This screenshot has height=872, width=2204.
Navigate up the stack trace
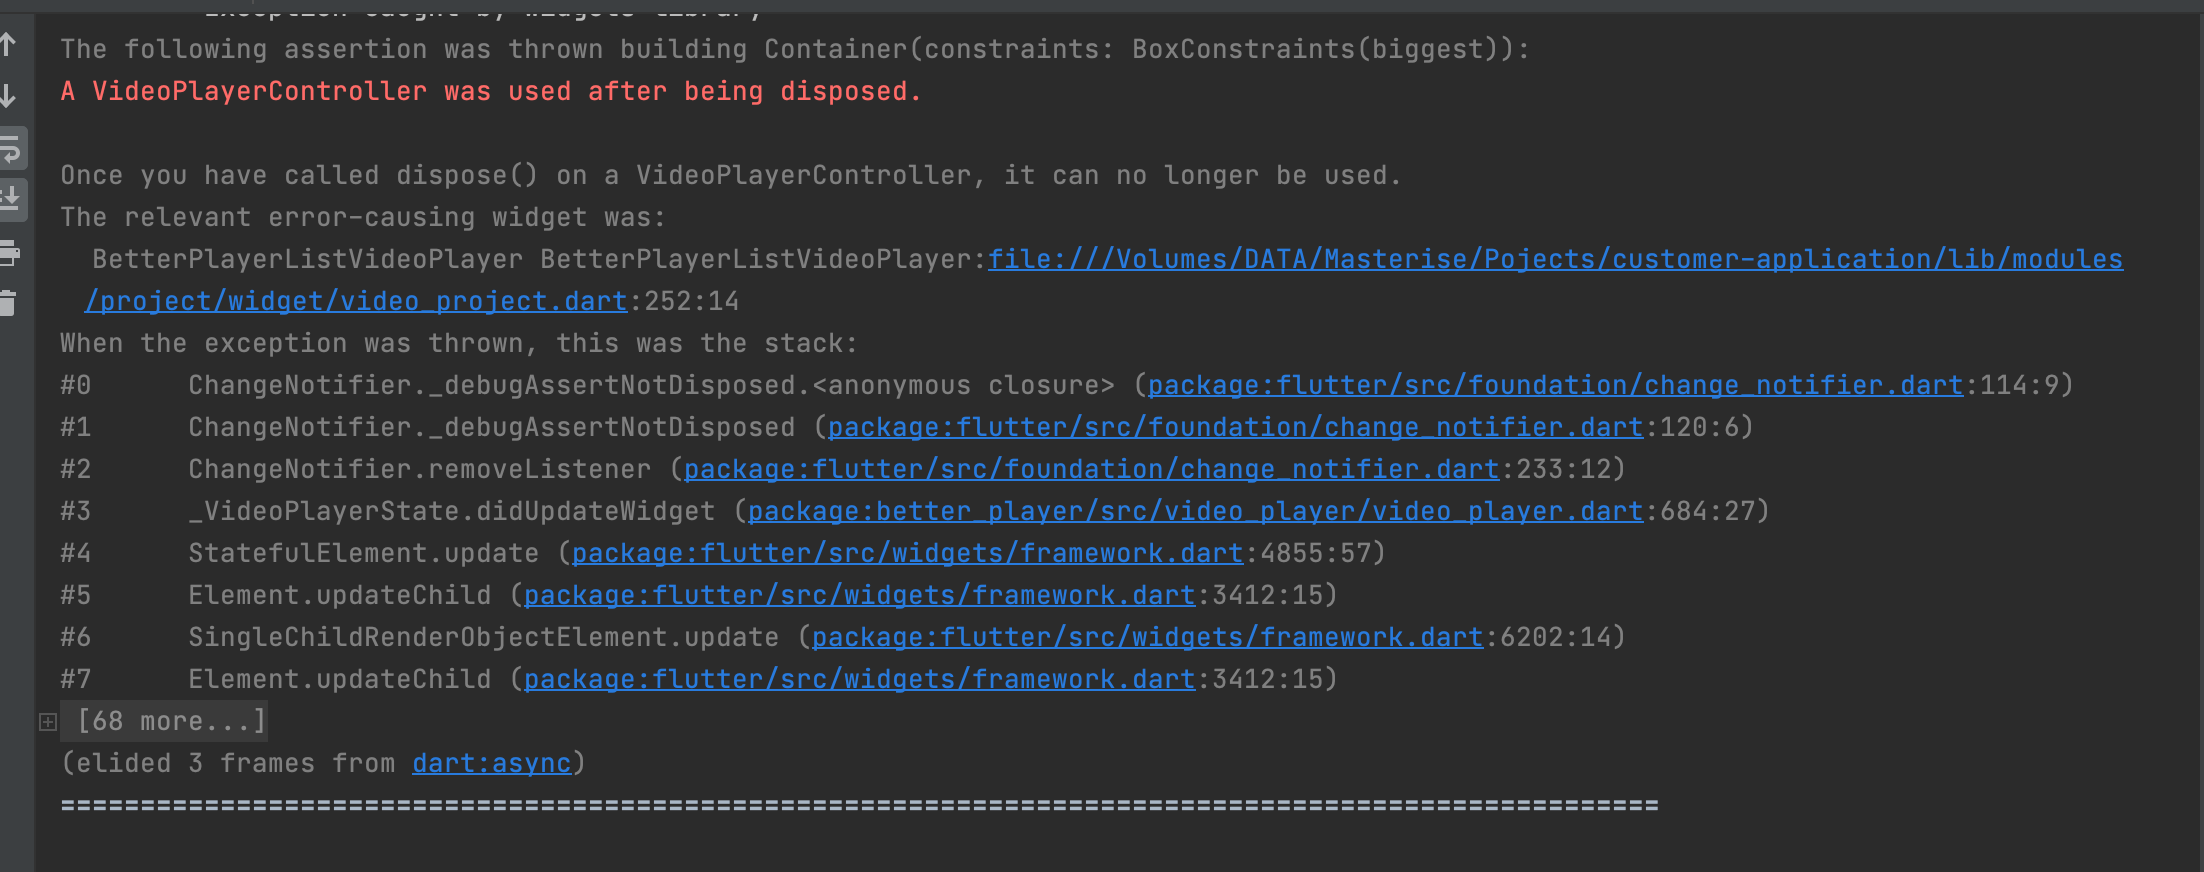tap(10, 45)
